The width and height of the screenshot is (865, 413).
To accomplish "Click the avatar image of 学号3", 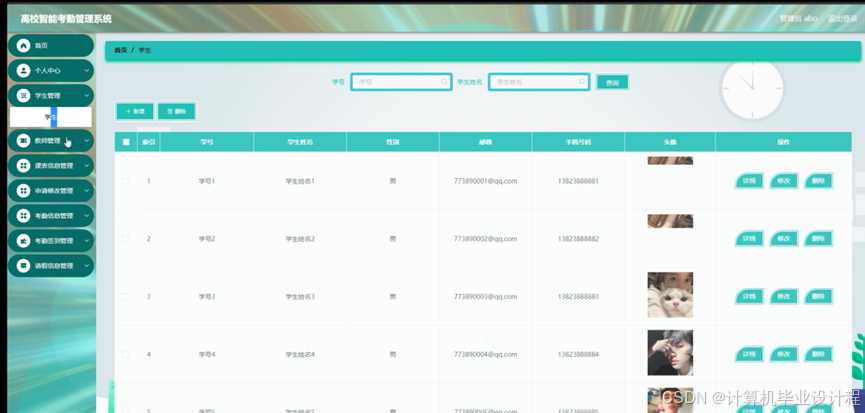I will (670, 295).
